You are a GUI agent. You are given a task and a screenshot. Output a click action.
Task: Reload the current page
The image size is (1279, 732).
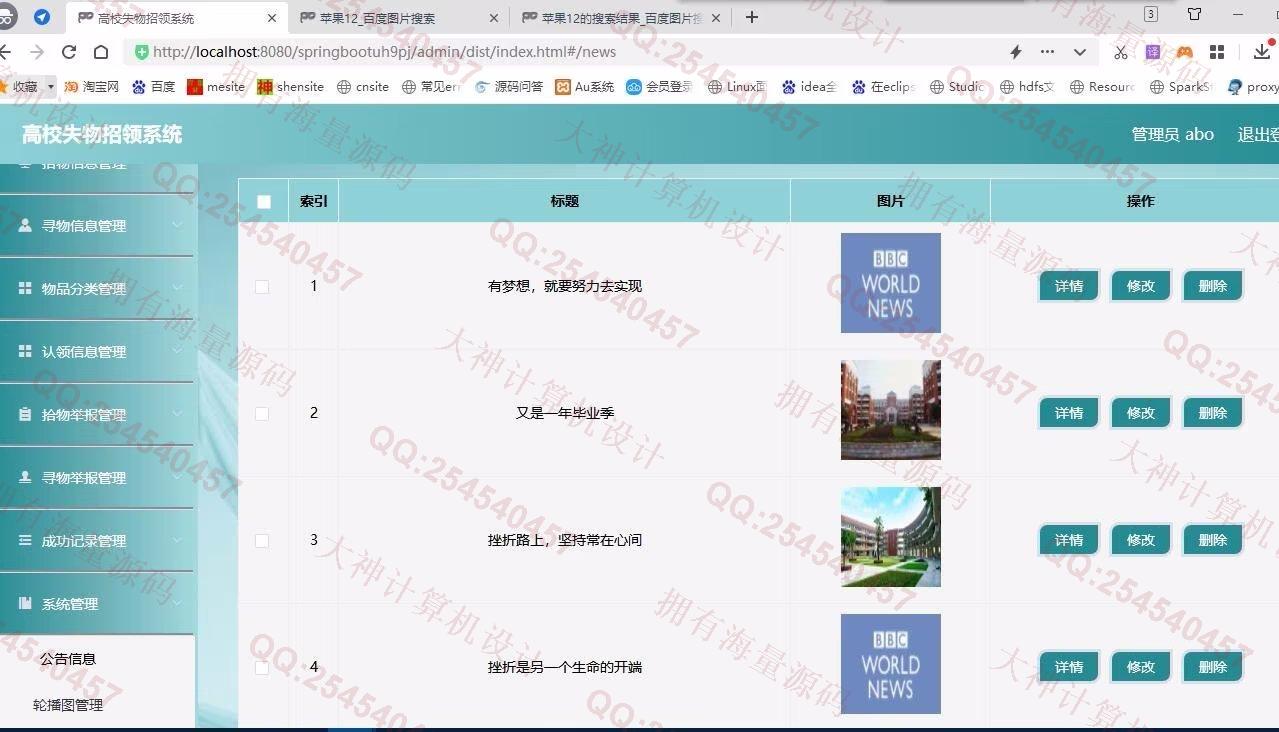point(69,52)
